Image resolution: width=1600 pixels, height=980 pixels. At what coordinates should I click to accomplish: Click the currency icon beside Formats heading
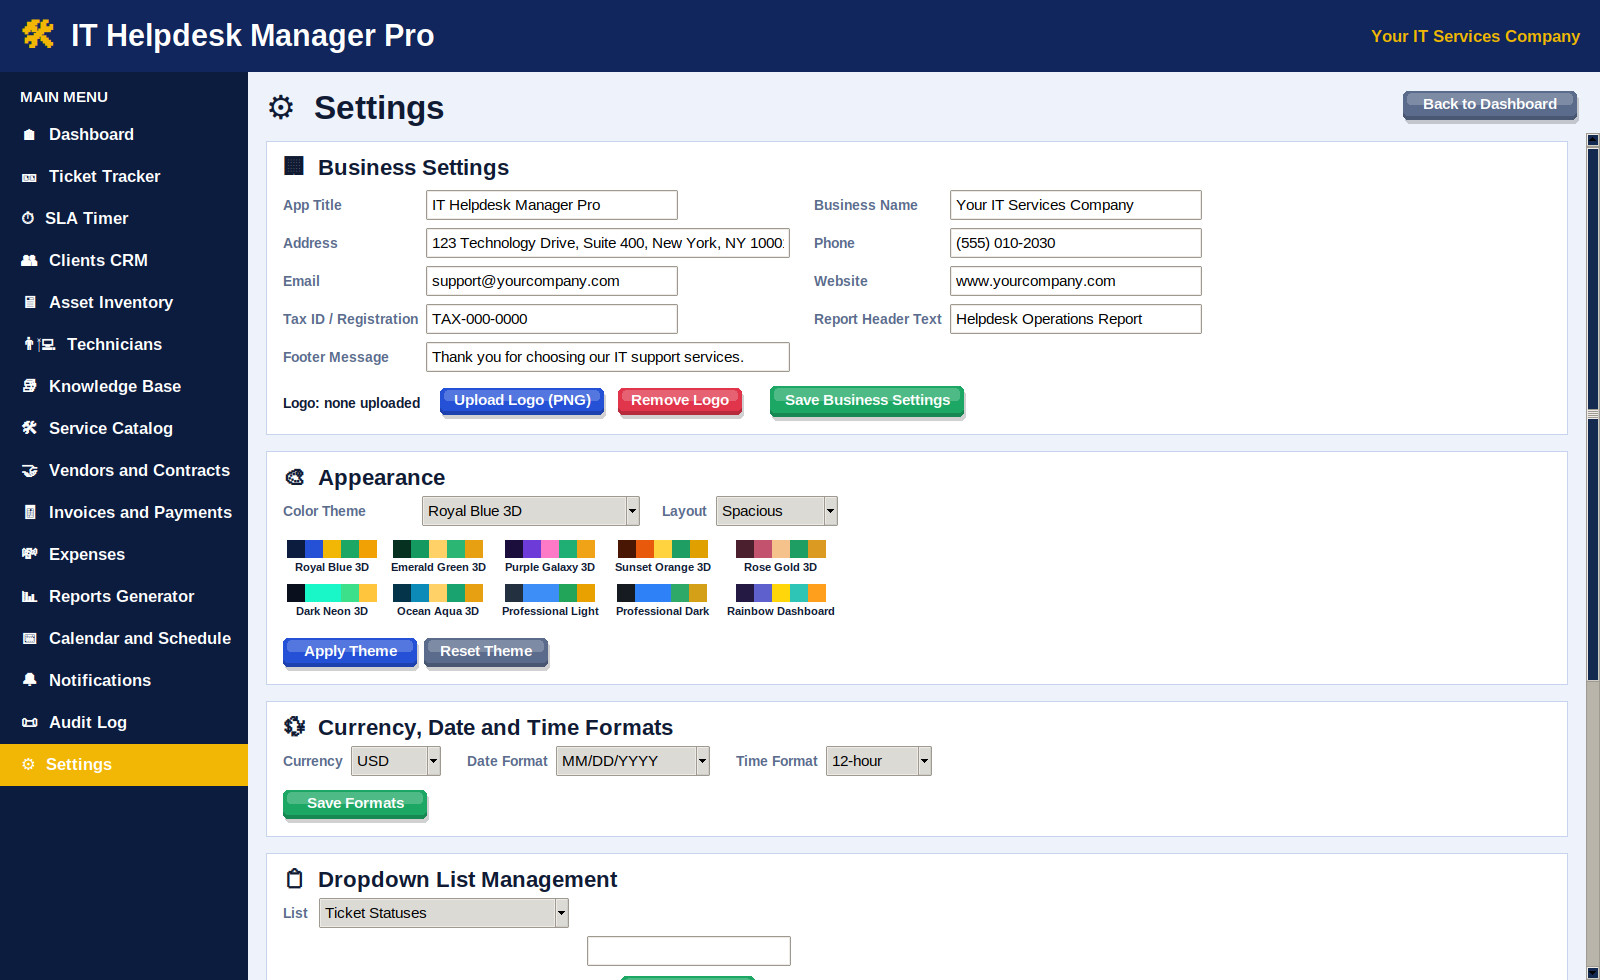point(294,726)
